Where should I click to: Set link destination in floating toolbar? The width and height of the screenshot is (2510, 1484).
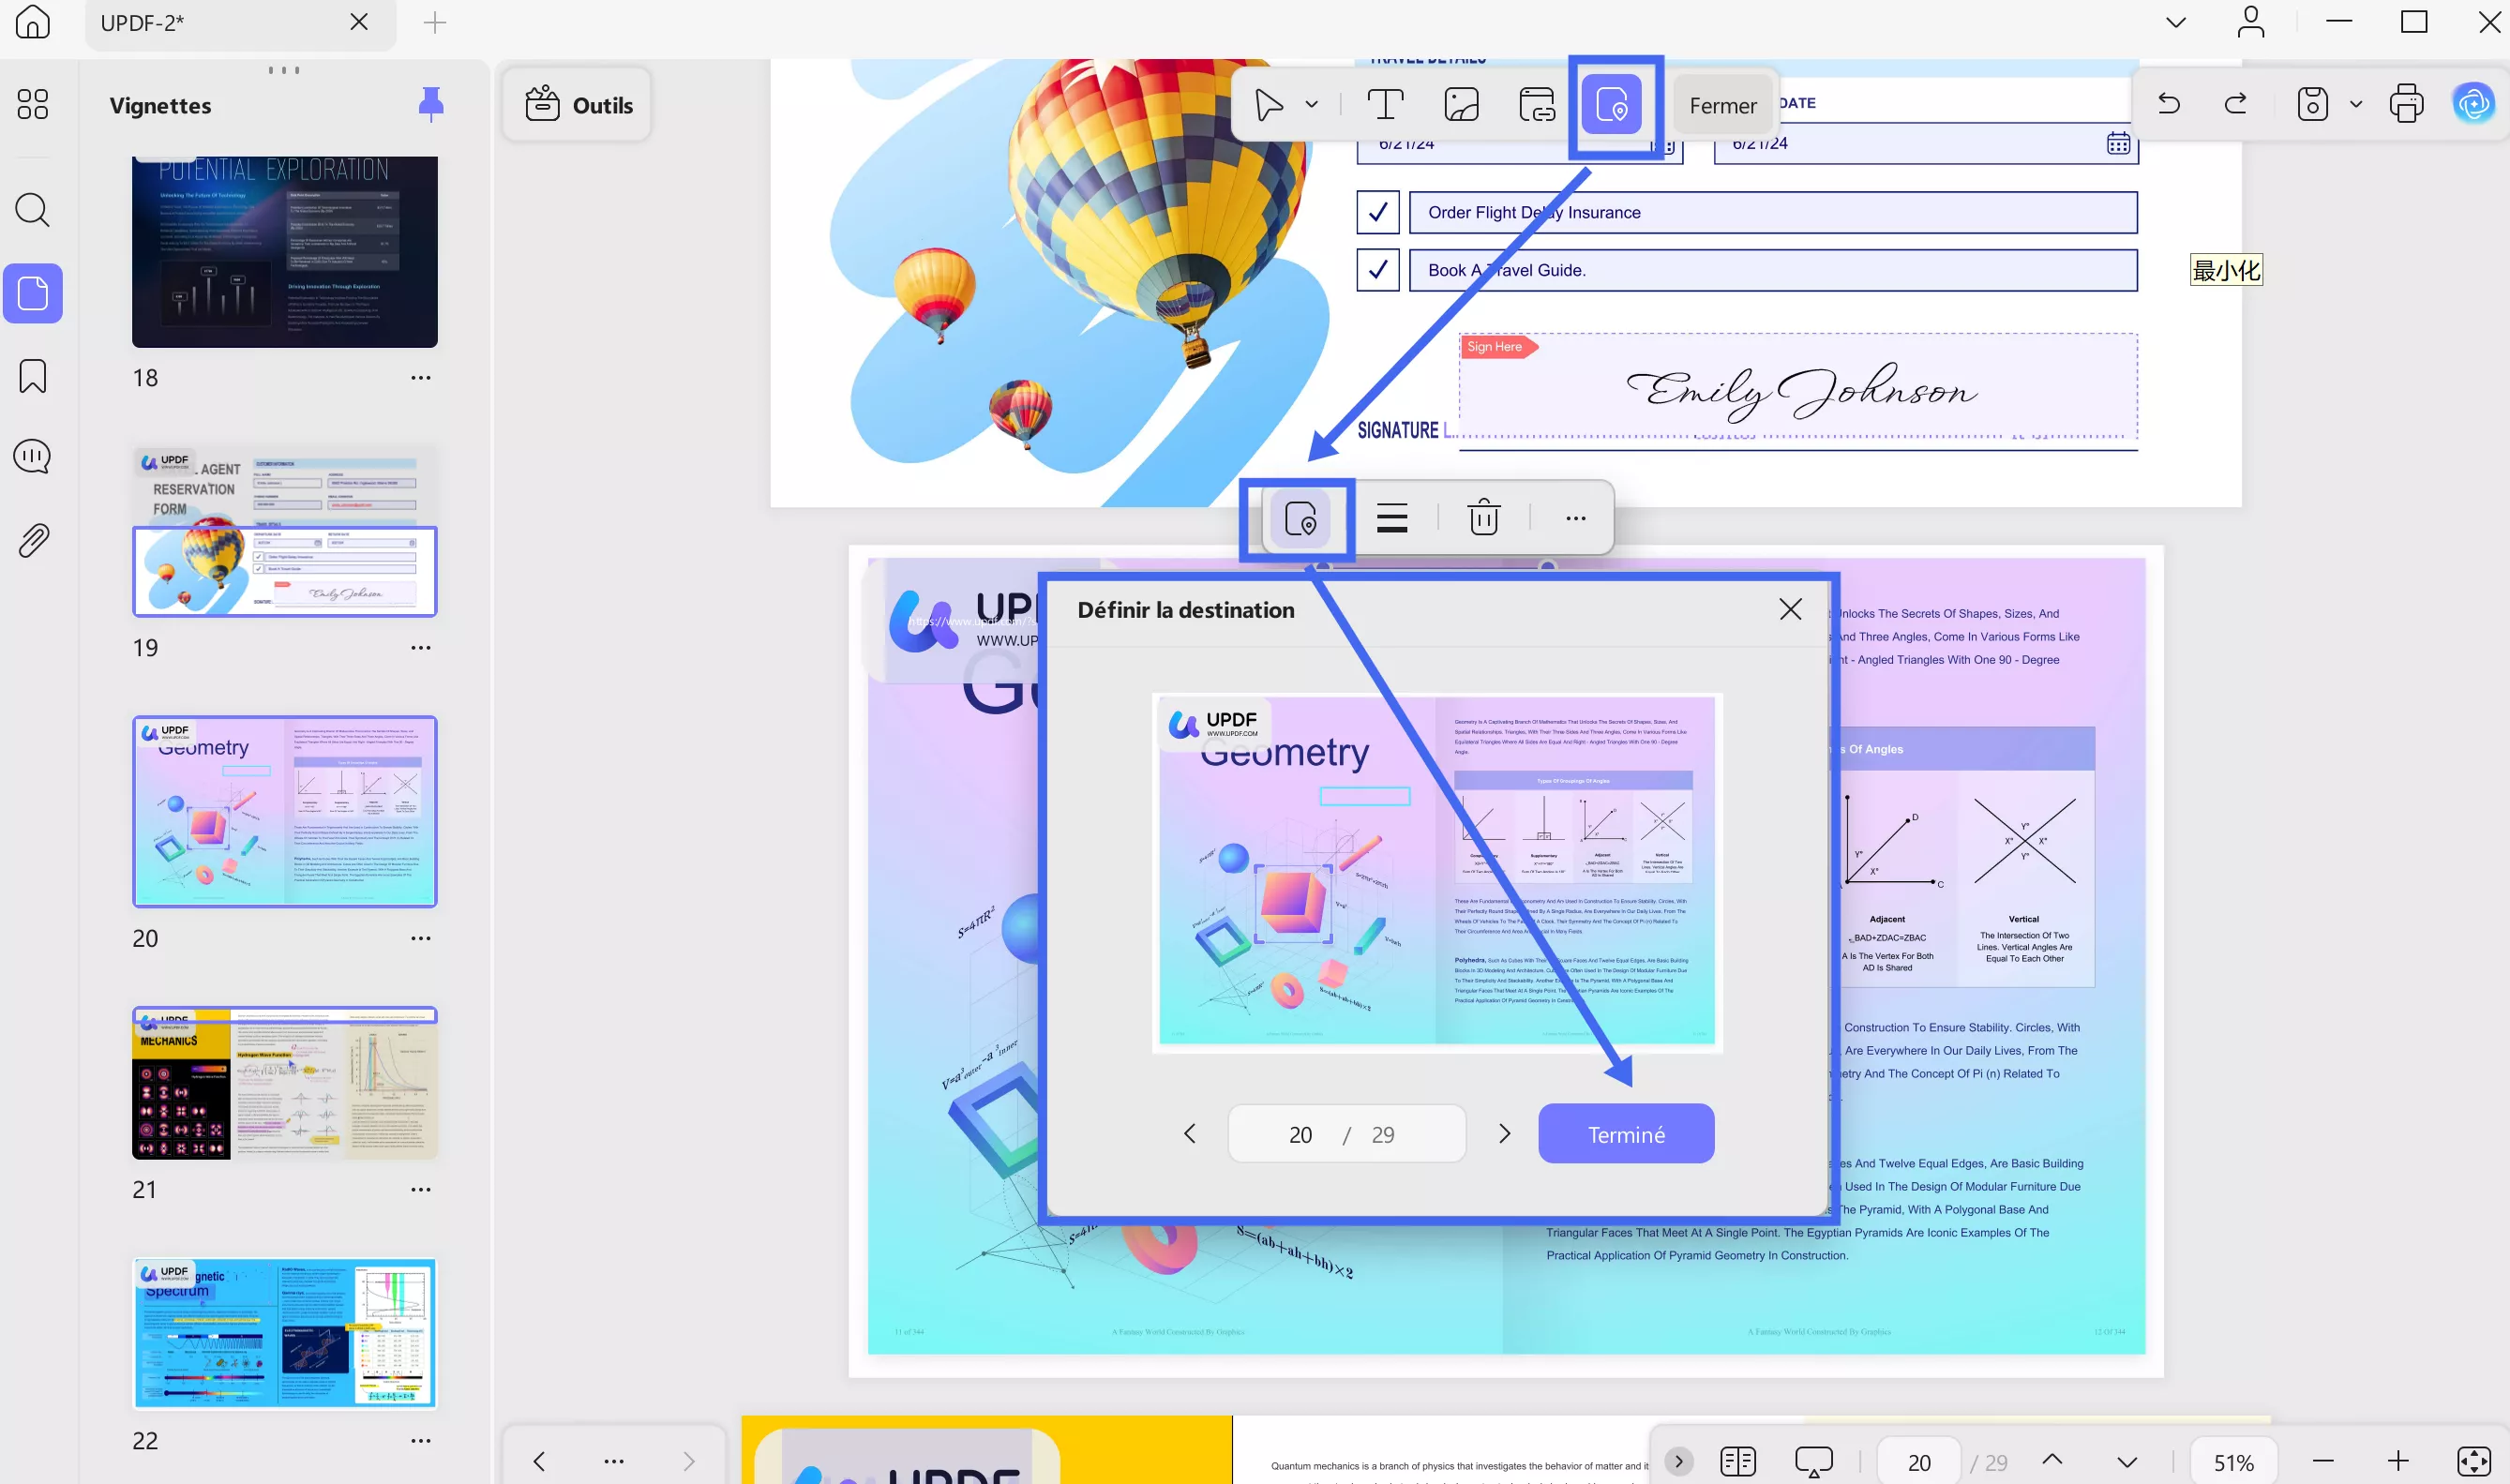(1300, 518)
